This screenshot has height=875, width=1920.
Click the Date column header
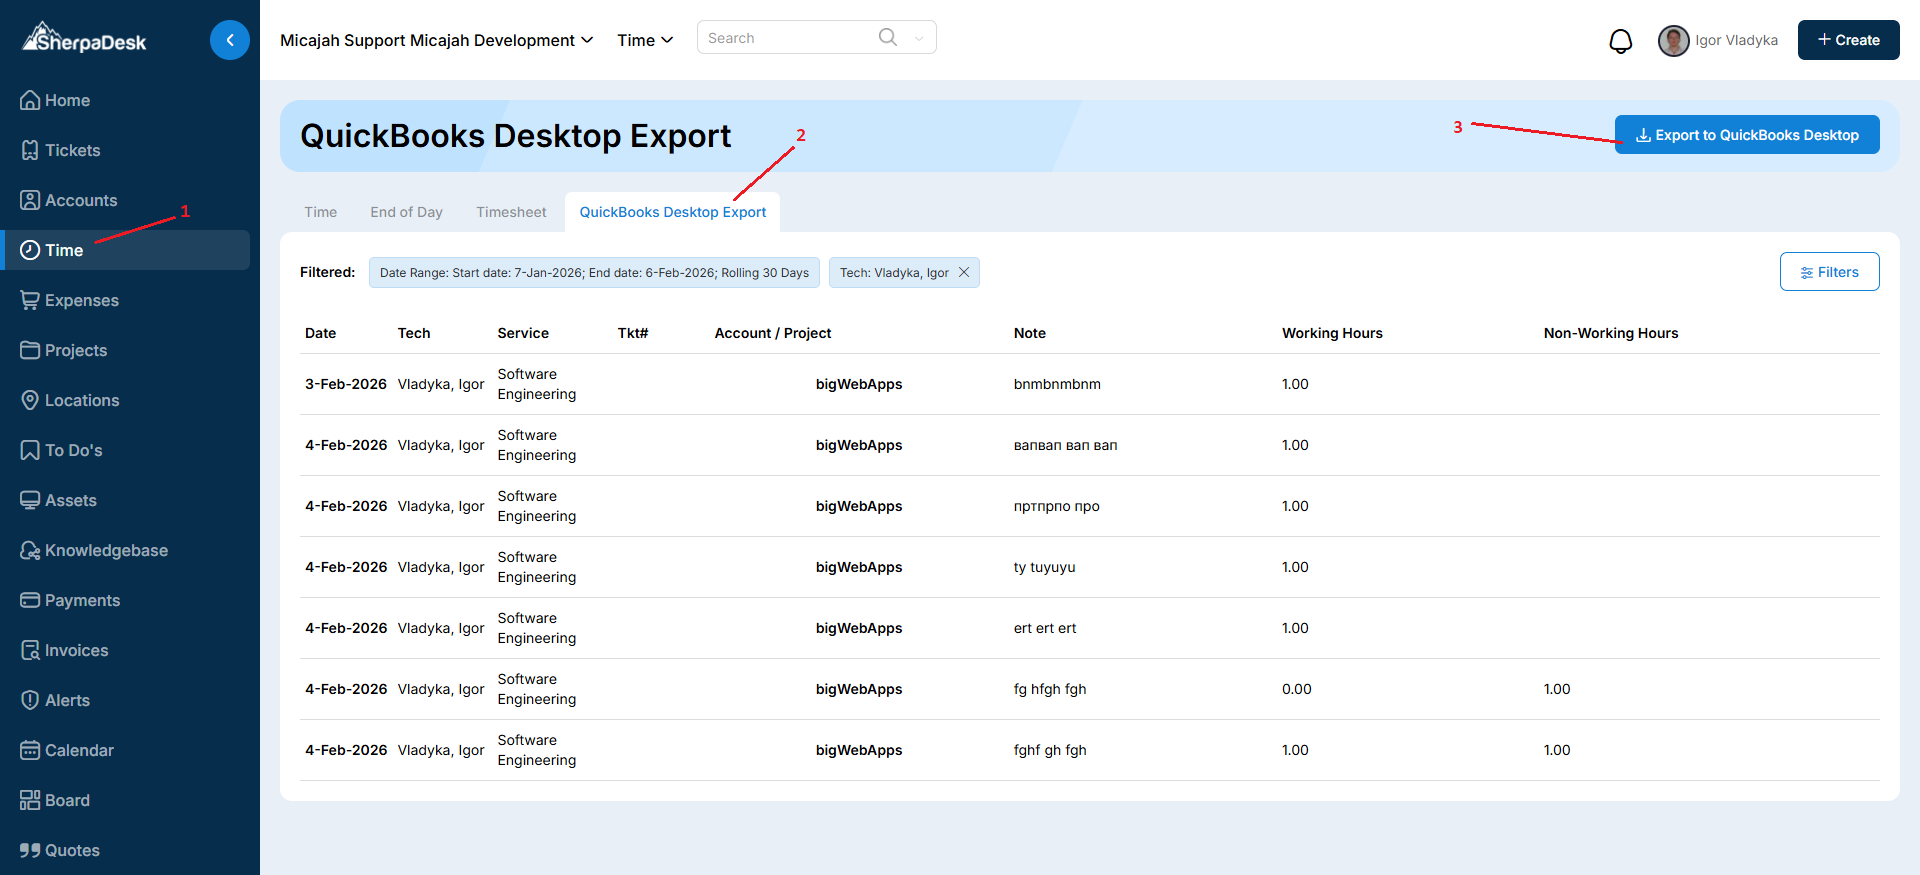point(321,333)
